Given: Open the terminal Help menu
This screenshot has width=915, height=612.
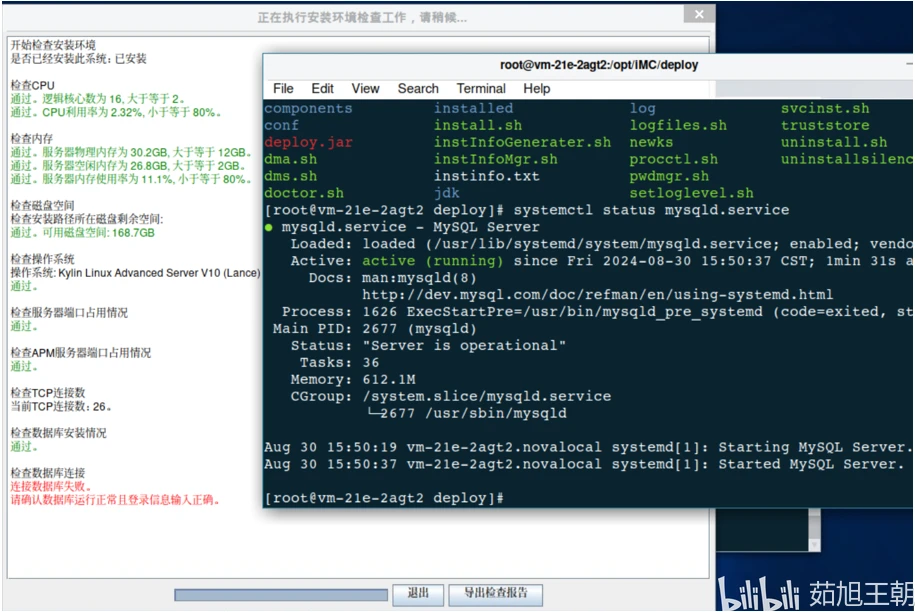Looking at the screenshot, I should pyautogui.click(x=536, y=89).
